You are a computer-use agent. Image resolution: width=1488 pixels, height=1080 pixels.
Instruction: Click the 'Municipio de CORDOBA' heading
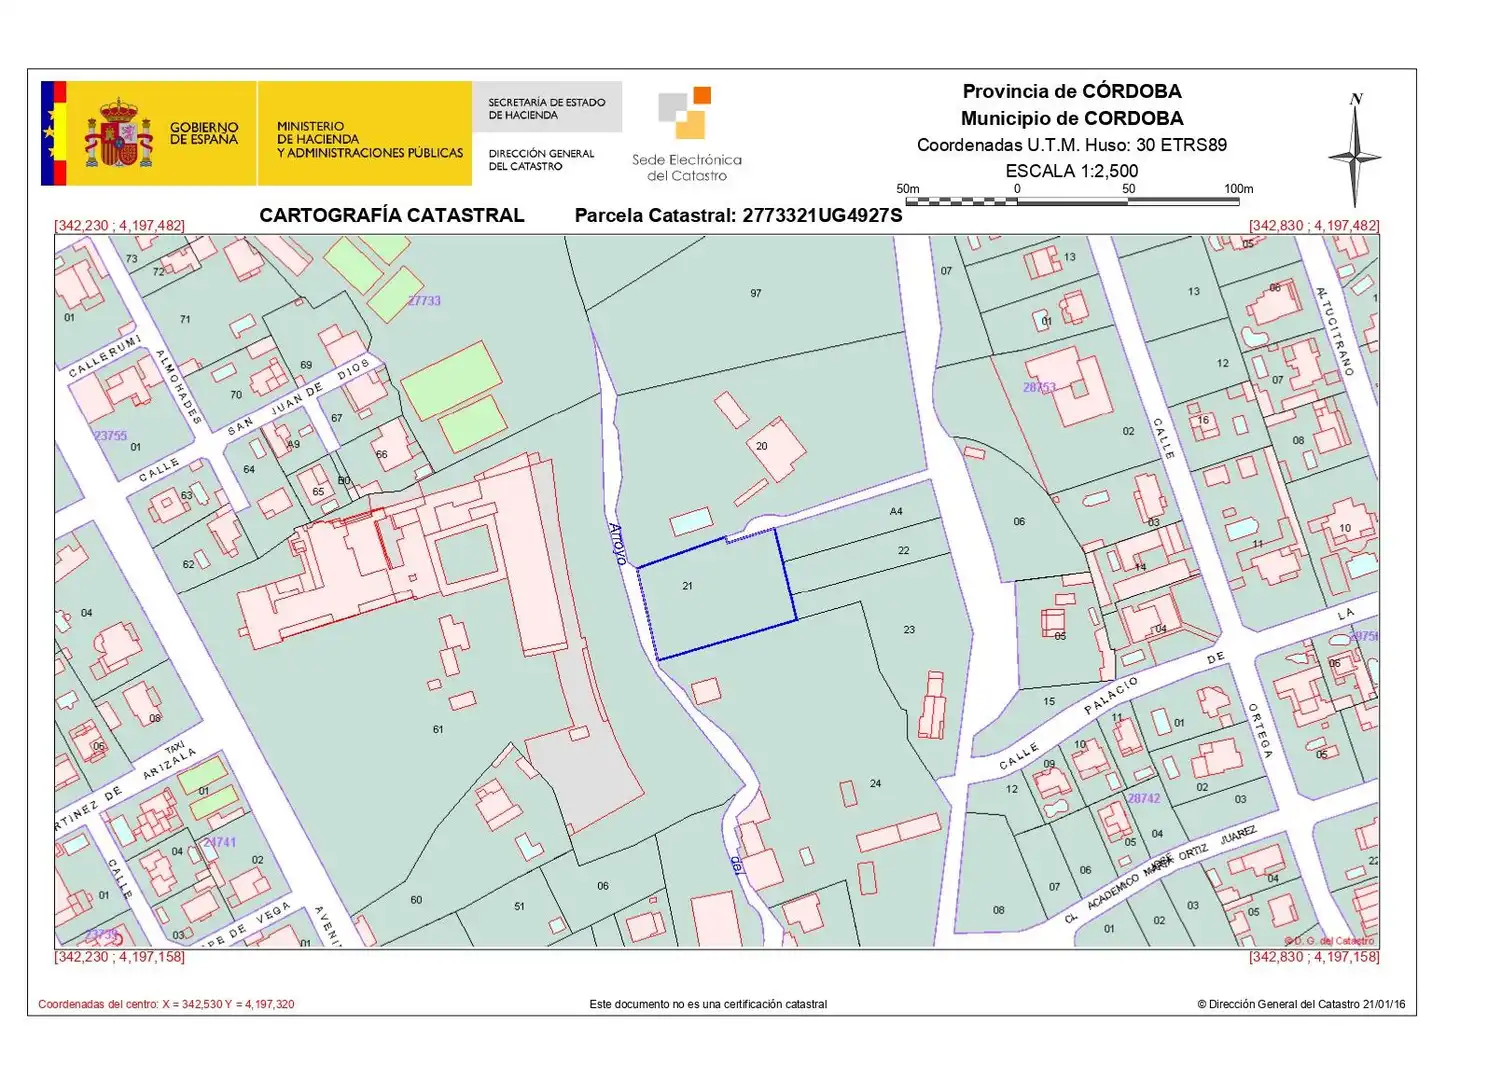coord(1072,118)
